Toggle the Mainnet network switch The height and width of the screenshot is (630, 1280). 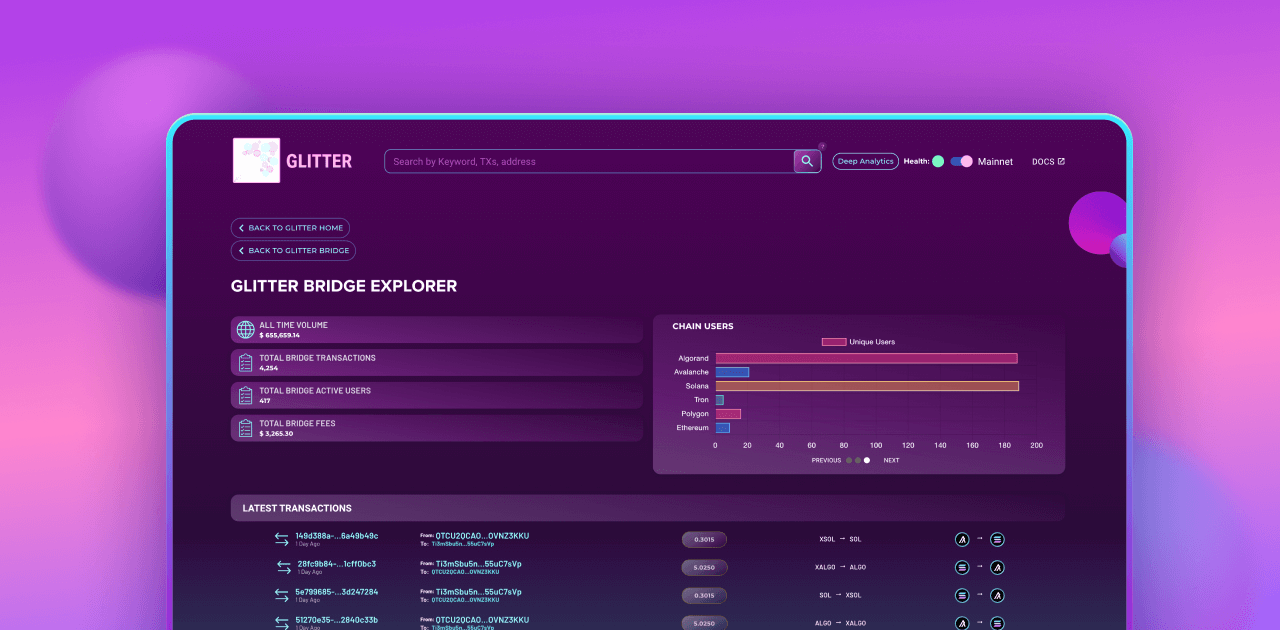coord(961,161)
